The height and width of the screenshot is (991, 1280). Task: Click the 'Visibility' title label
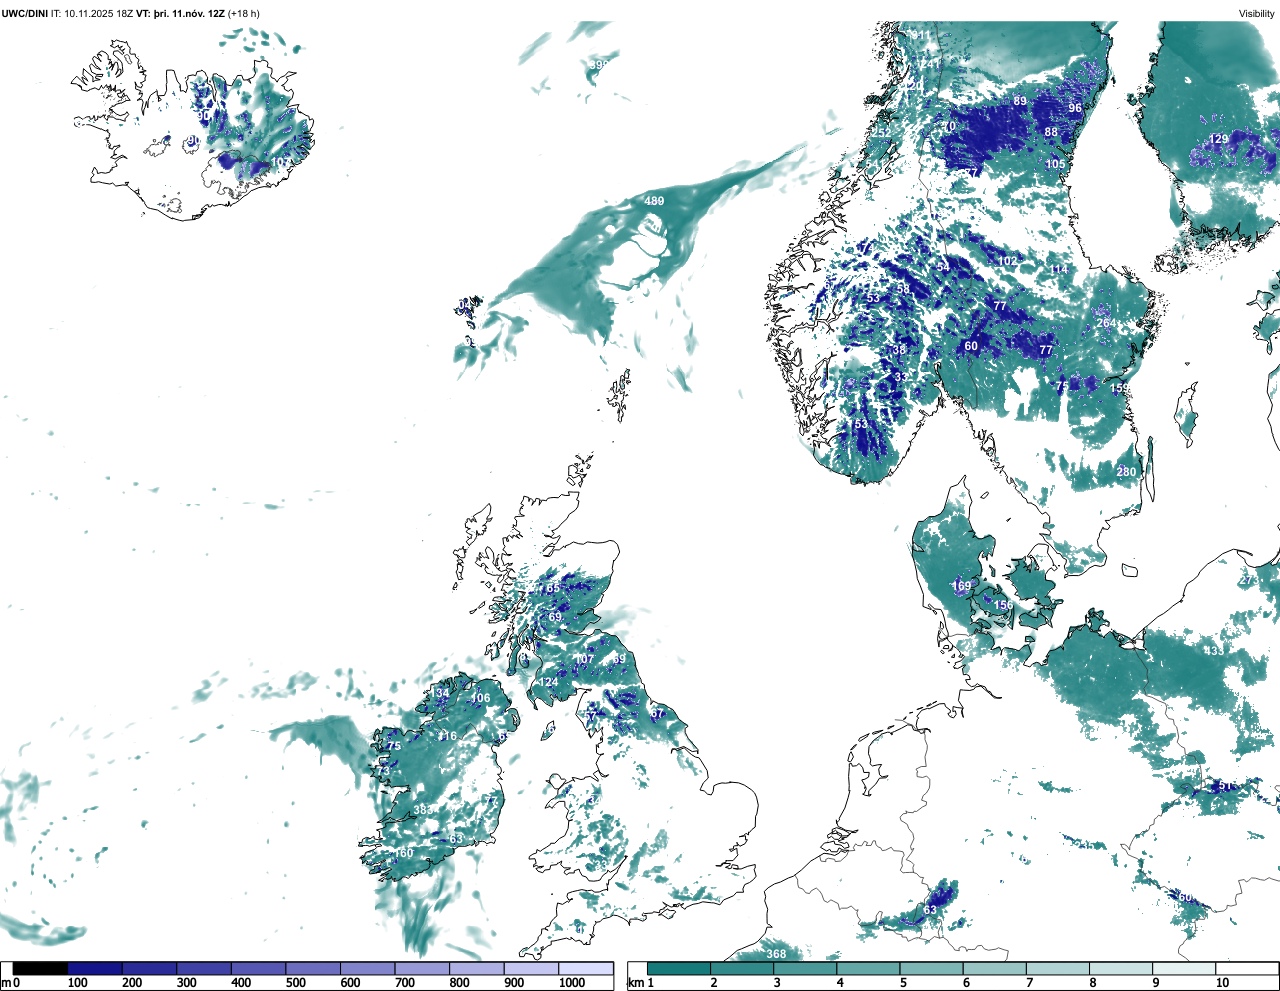(1257, 13)
